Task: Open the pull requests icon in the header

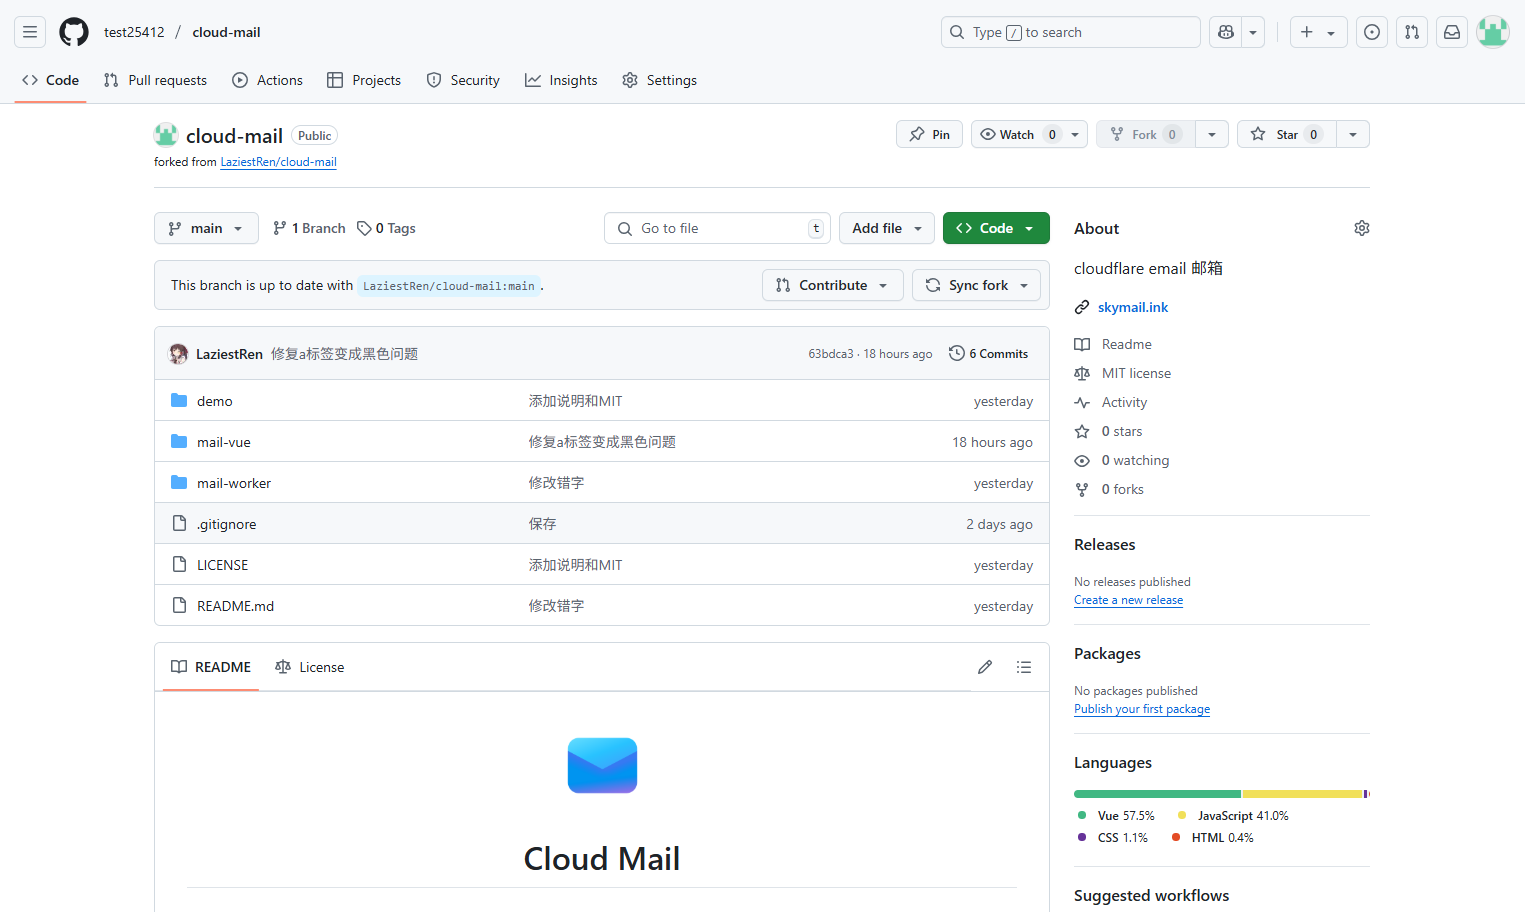Action: pos(1411,31)
